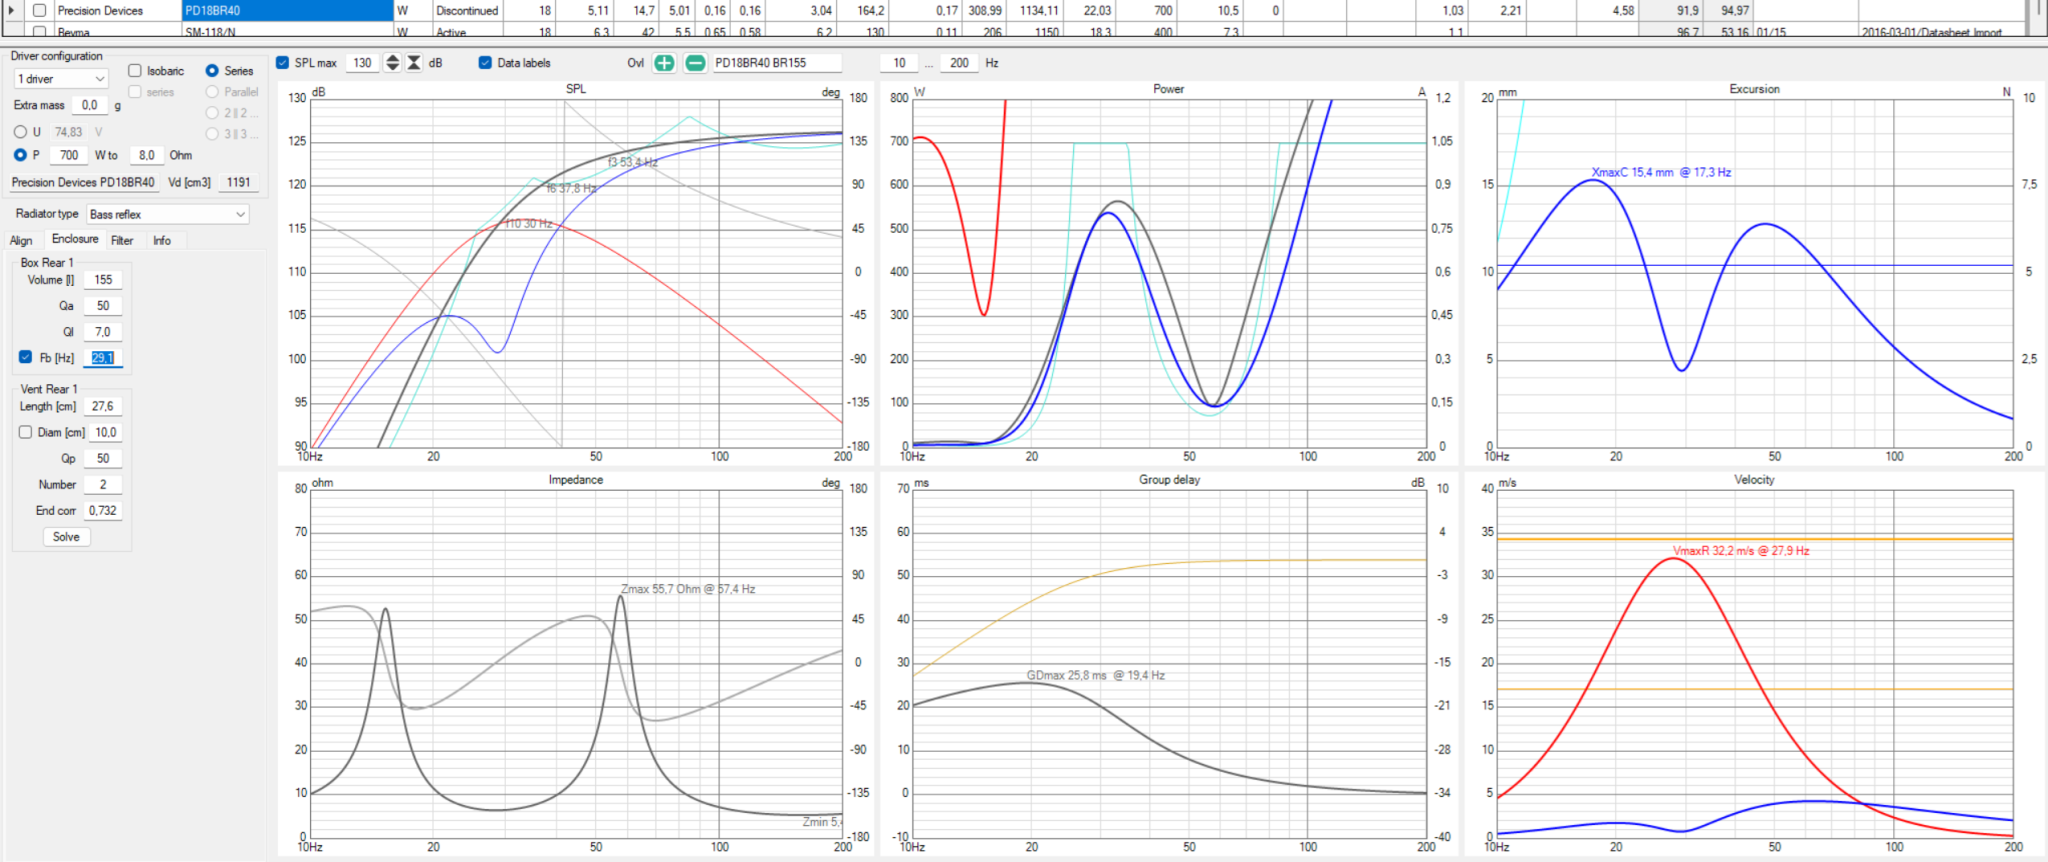Image resolution: width=2048 pixels, height=862 pixels.
Task: Toggle the SPL max checkbox
Action: (282, 63)
